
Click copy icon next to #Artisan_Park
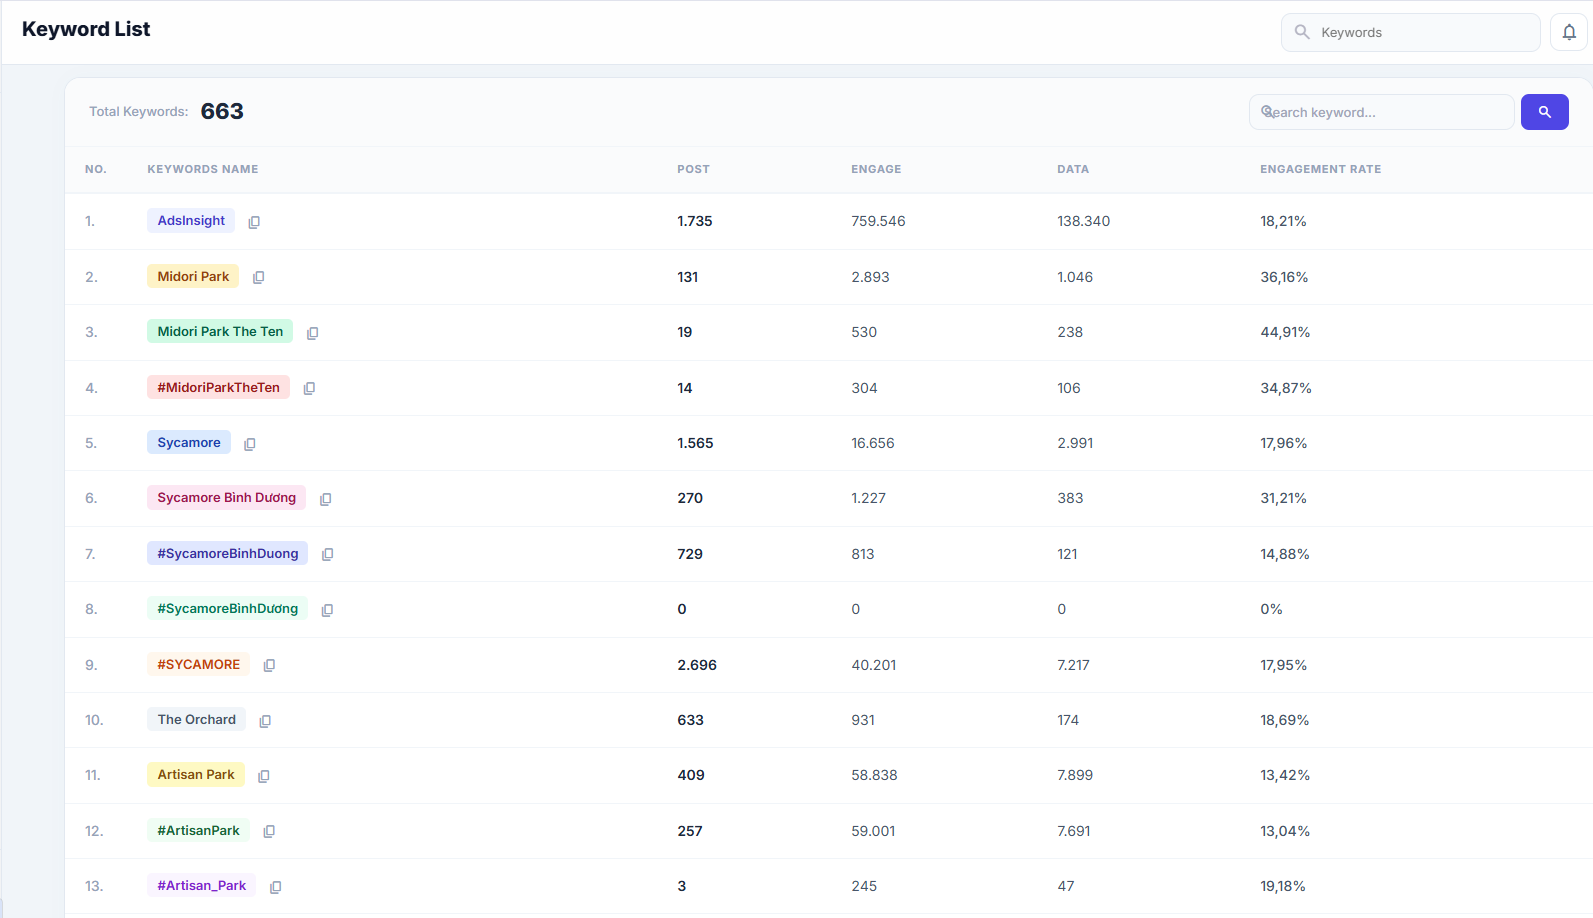(275, 887)
